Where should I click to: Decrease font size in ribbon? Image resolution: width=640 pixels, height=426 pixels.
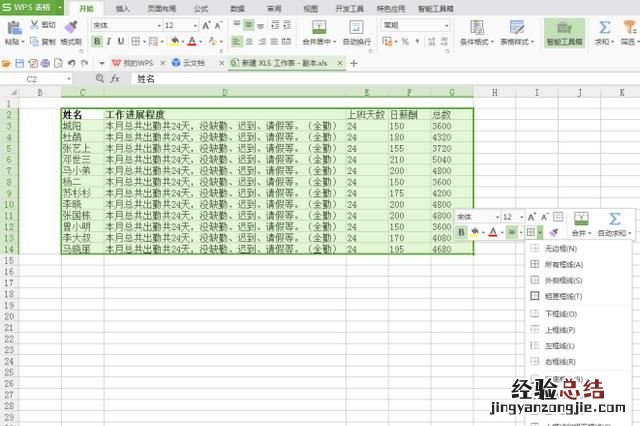click(x=218, y=25)
